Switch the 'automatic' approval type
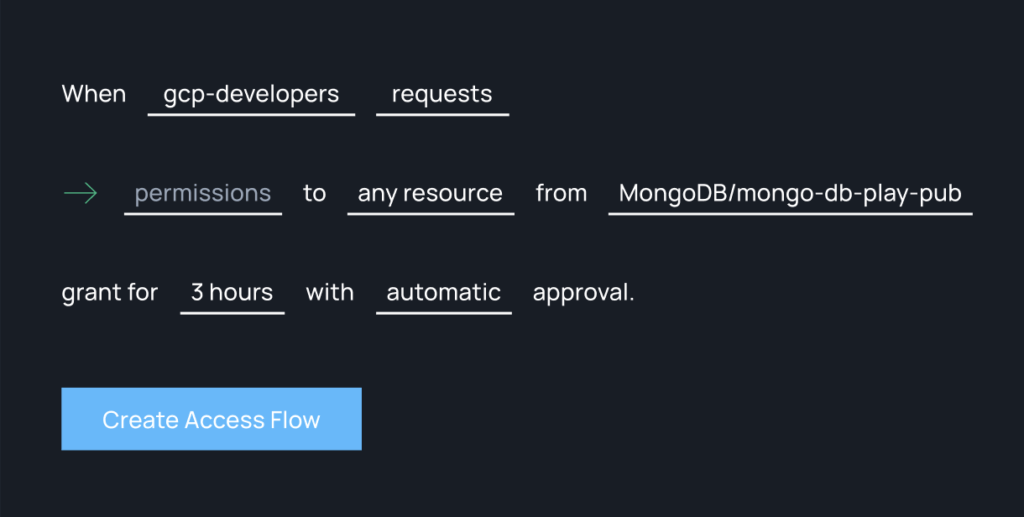The width and height of the screenshot is (1024, 517). [x=443, y=294]
